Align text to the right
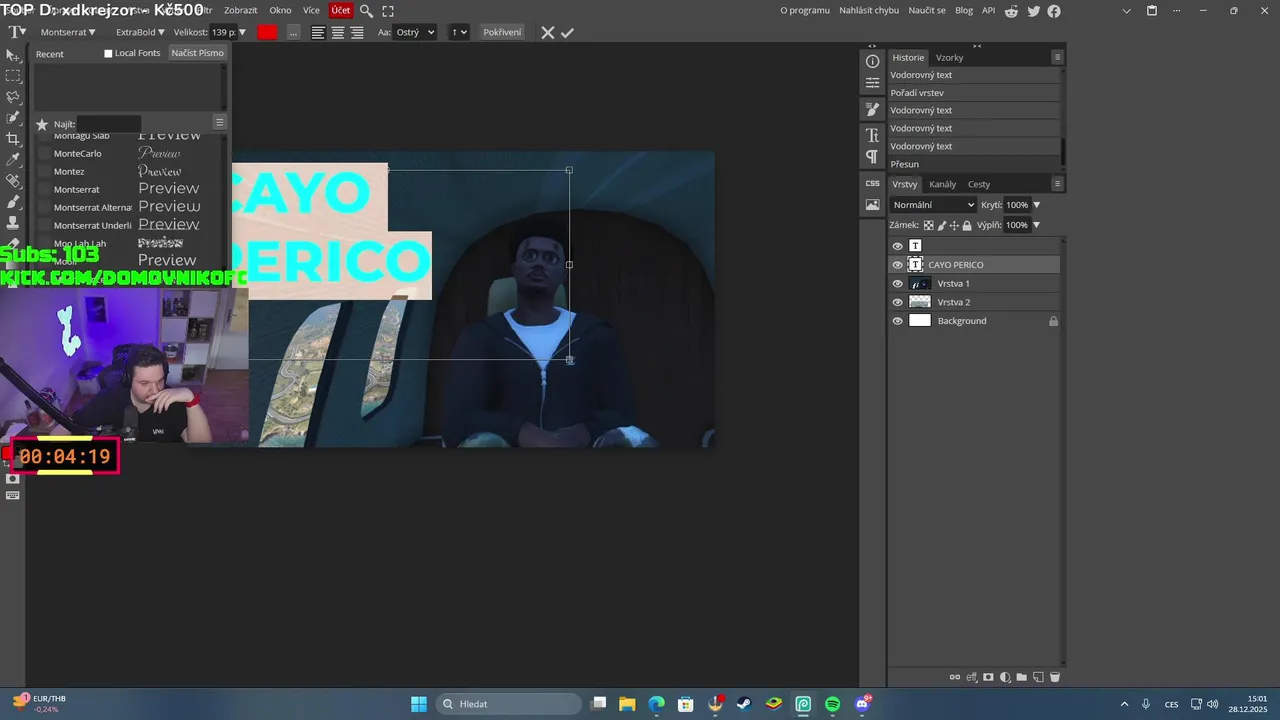 click(357, 32)
